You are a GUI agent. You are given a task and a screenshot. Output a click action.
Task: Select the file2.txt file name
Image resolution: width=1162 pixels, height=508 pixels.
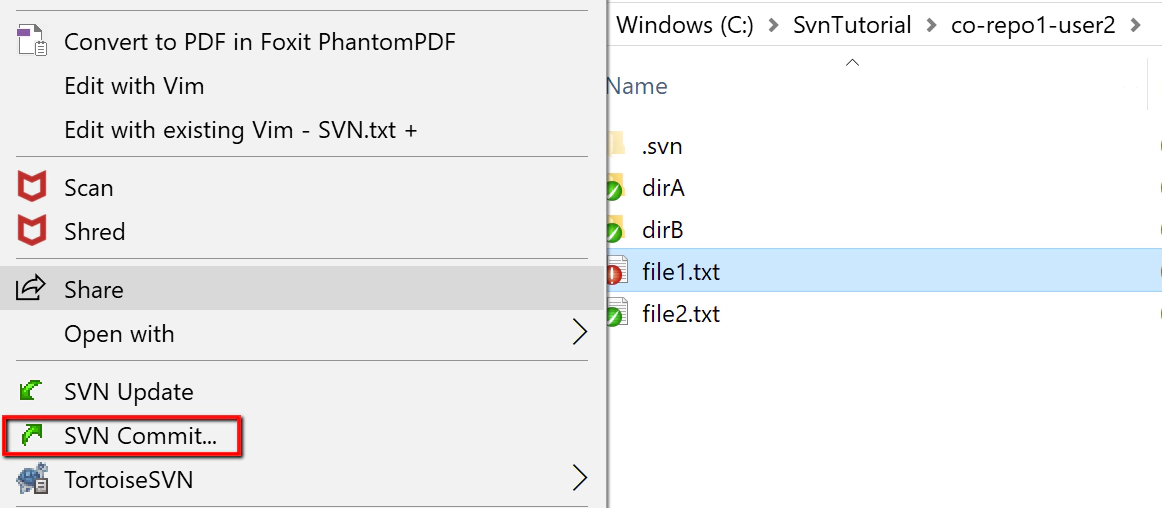click(x=681, y=314)
